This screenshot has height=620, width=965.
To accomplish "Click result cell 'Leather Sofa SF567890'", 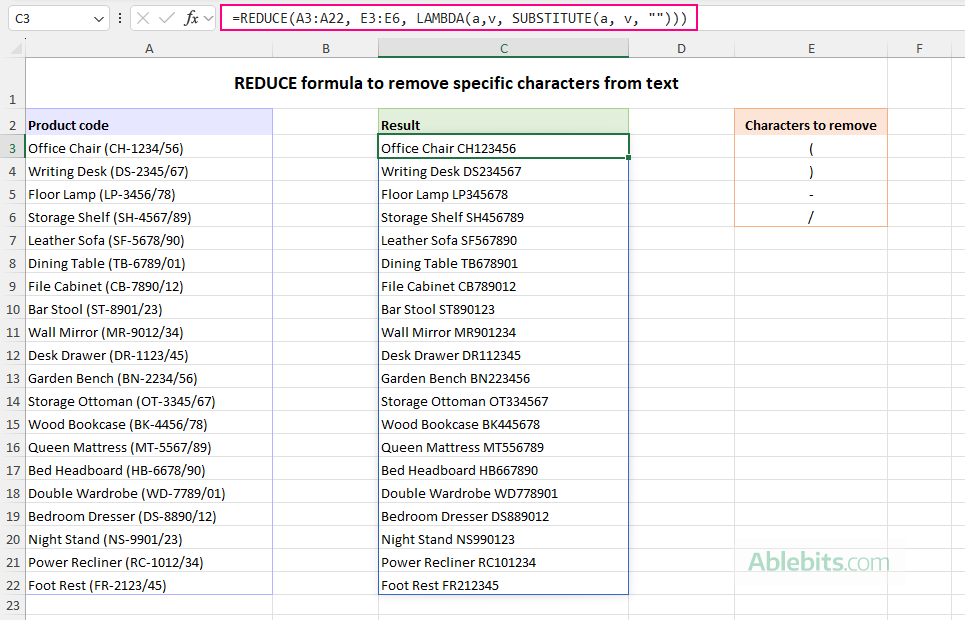I will [503, 240].
